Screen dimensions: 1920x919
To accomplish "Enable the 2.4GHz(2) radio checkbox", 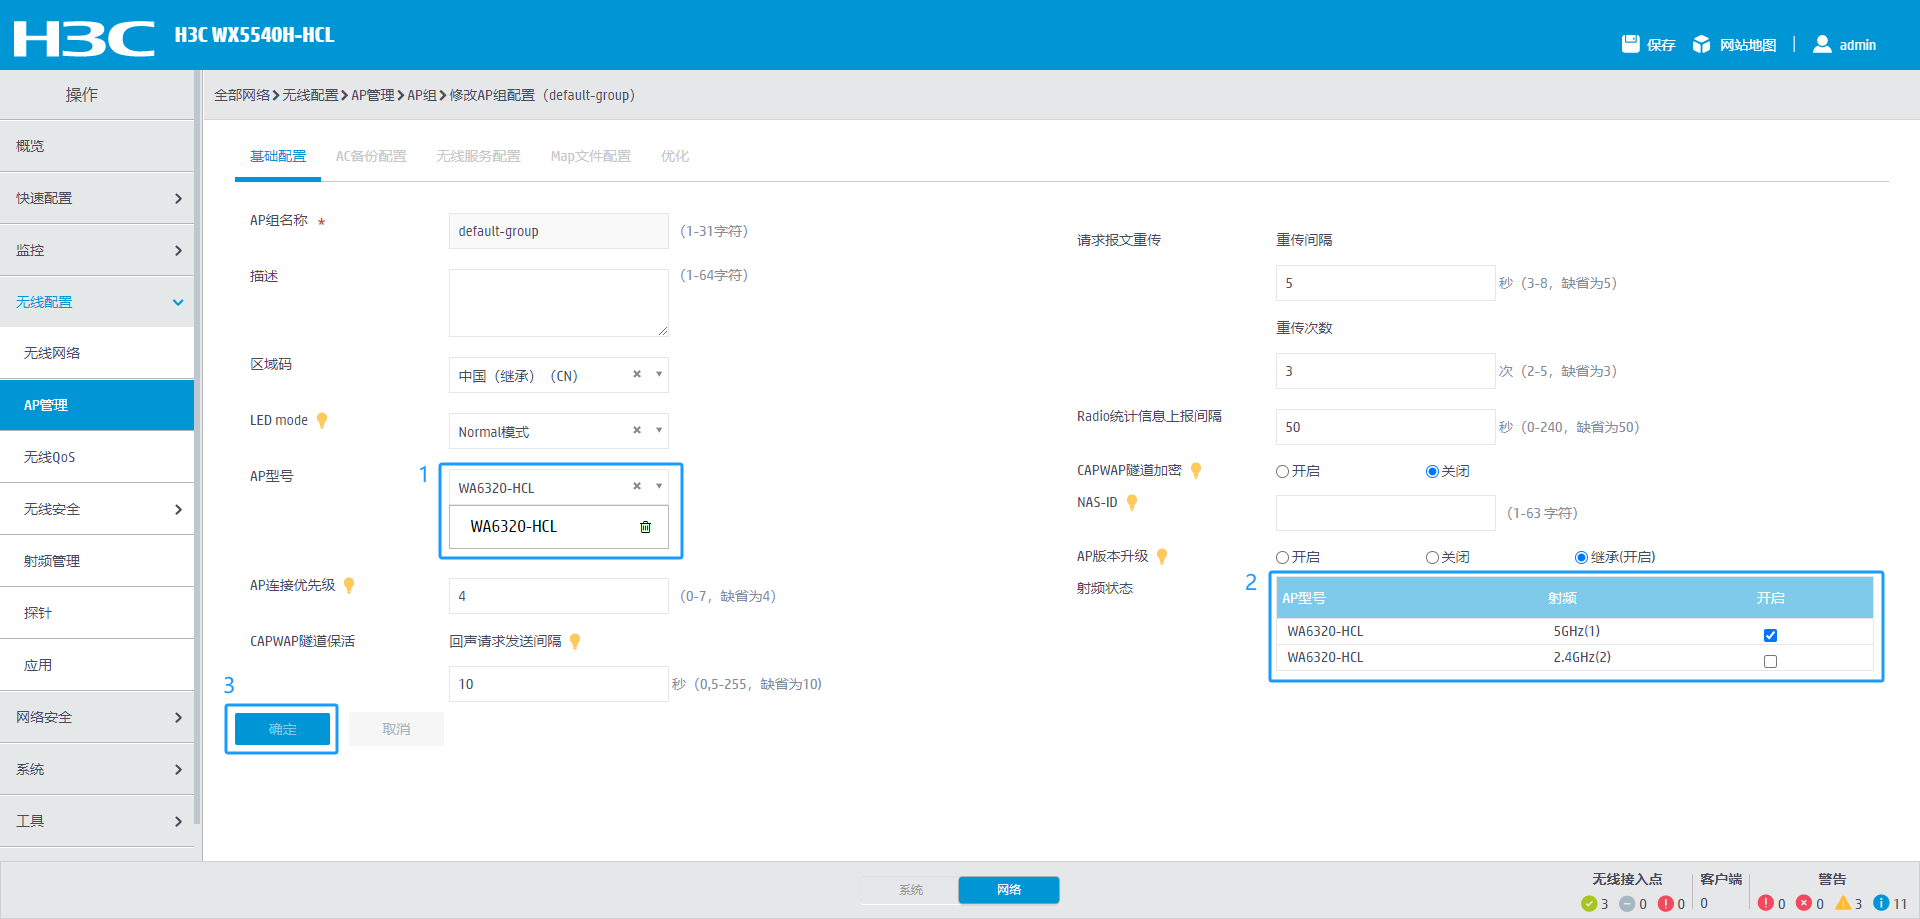I will click(1770, 661).
